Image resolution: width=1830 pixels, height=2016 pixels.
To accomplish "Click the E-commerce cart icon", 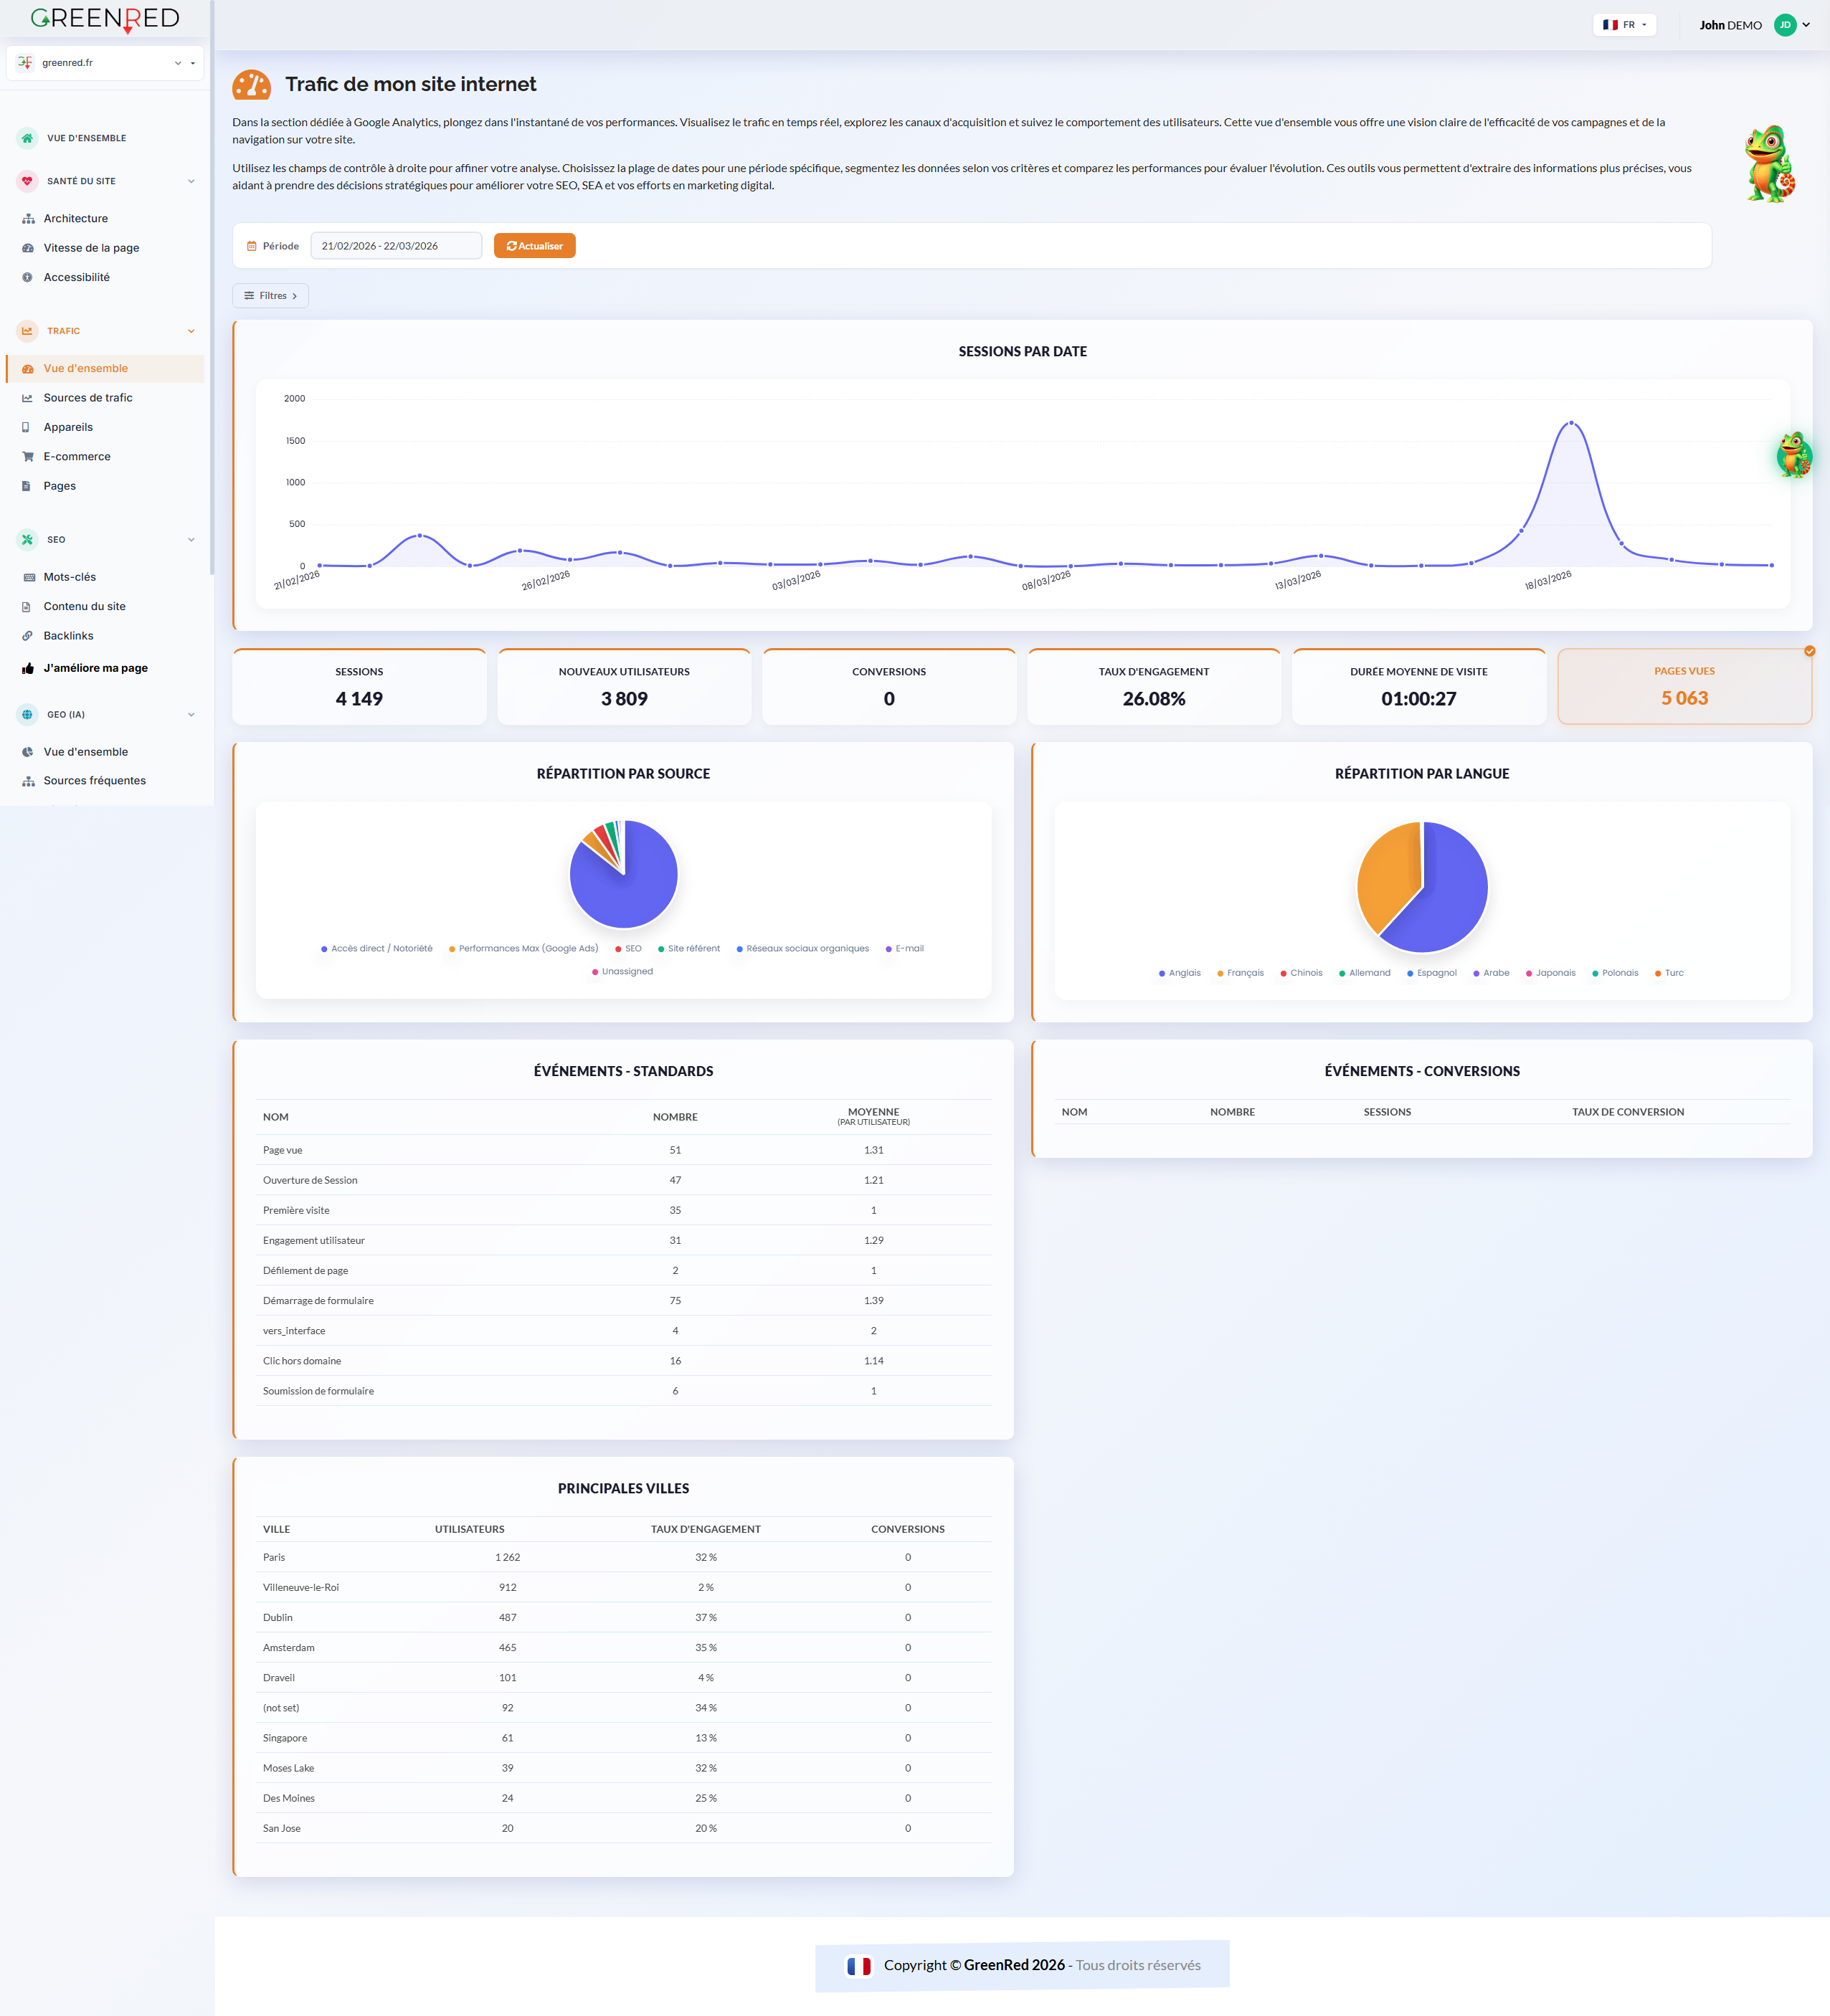I will click(28, 457).
